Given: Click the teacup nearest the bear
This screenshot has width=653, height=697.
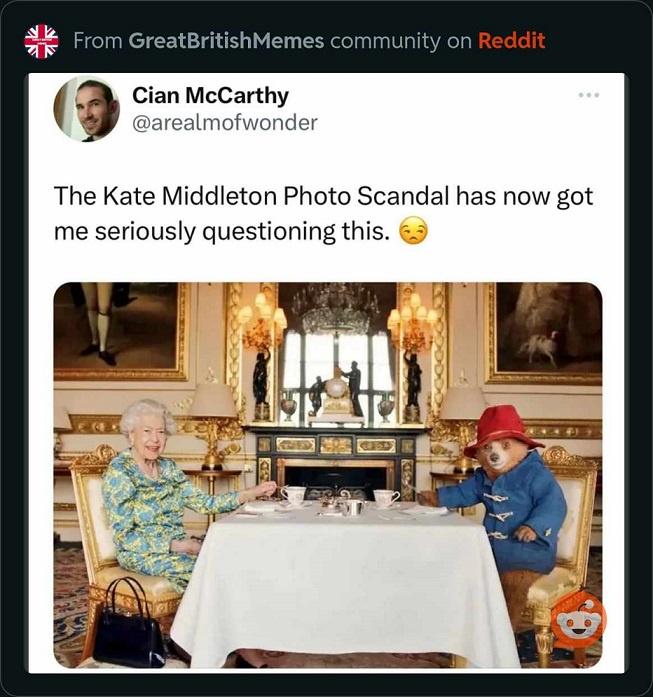Looking at the screenshot, I should coord(386,496).
